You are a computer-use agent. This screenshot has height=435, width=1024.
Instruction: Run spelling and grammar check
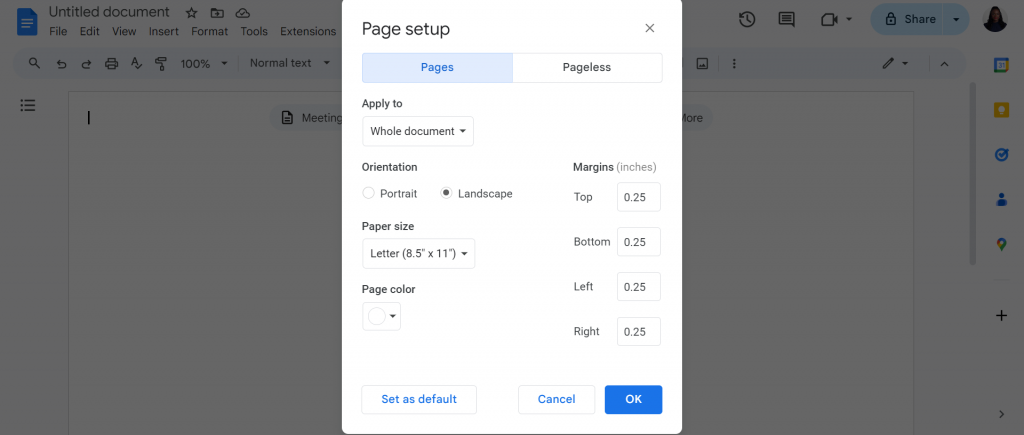(x=136, y=63)
